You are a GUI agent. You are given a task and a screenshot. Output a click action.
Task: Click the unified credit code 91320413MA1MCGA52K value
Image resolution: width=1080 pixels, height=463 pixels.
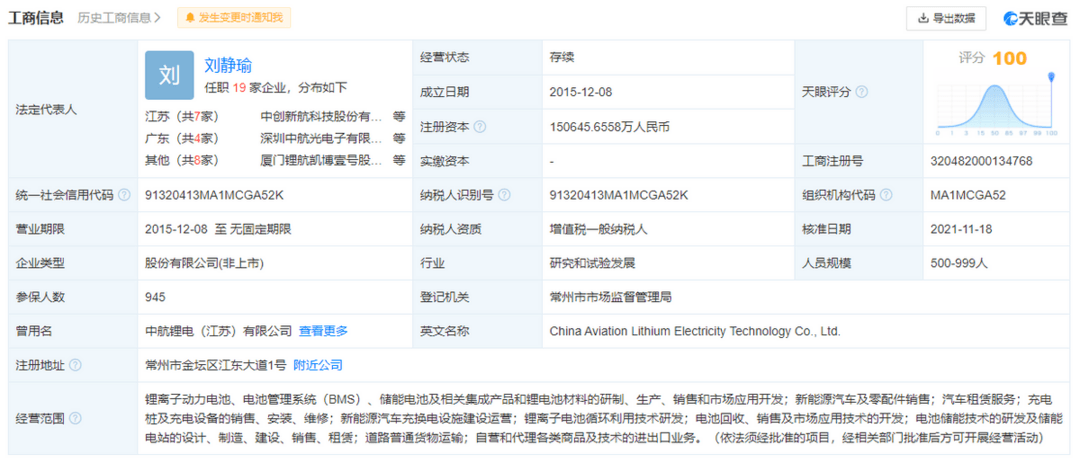click(x=214, y=195)
